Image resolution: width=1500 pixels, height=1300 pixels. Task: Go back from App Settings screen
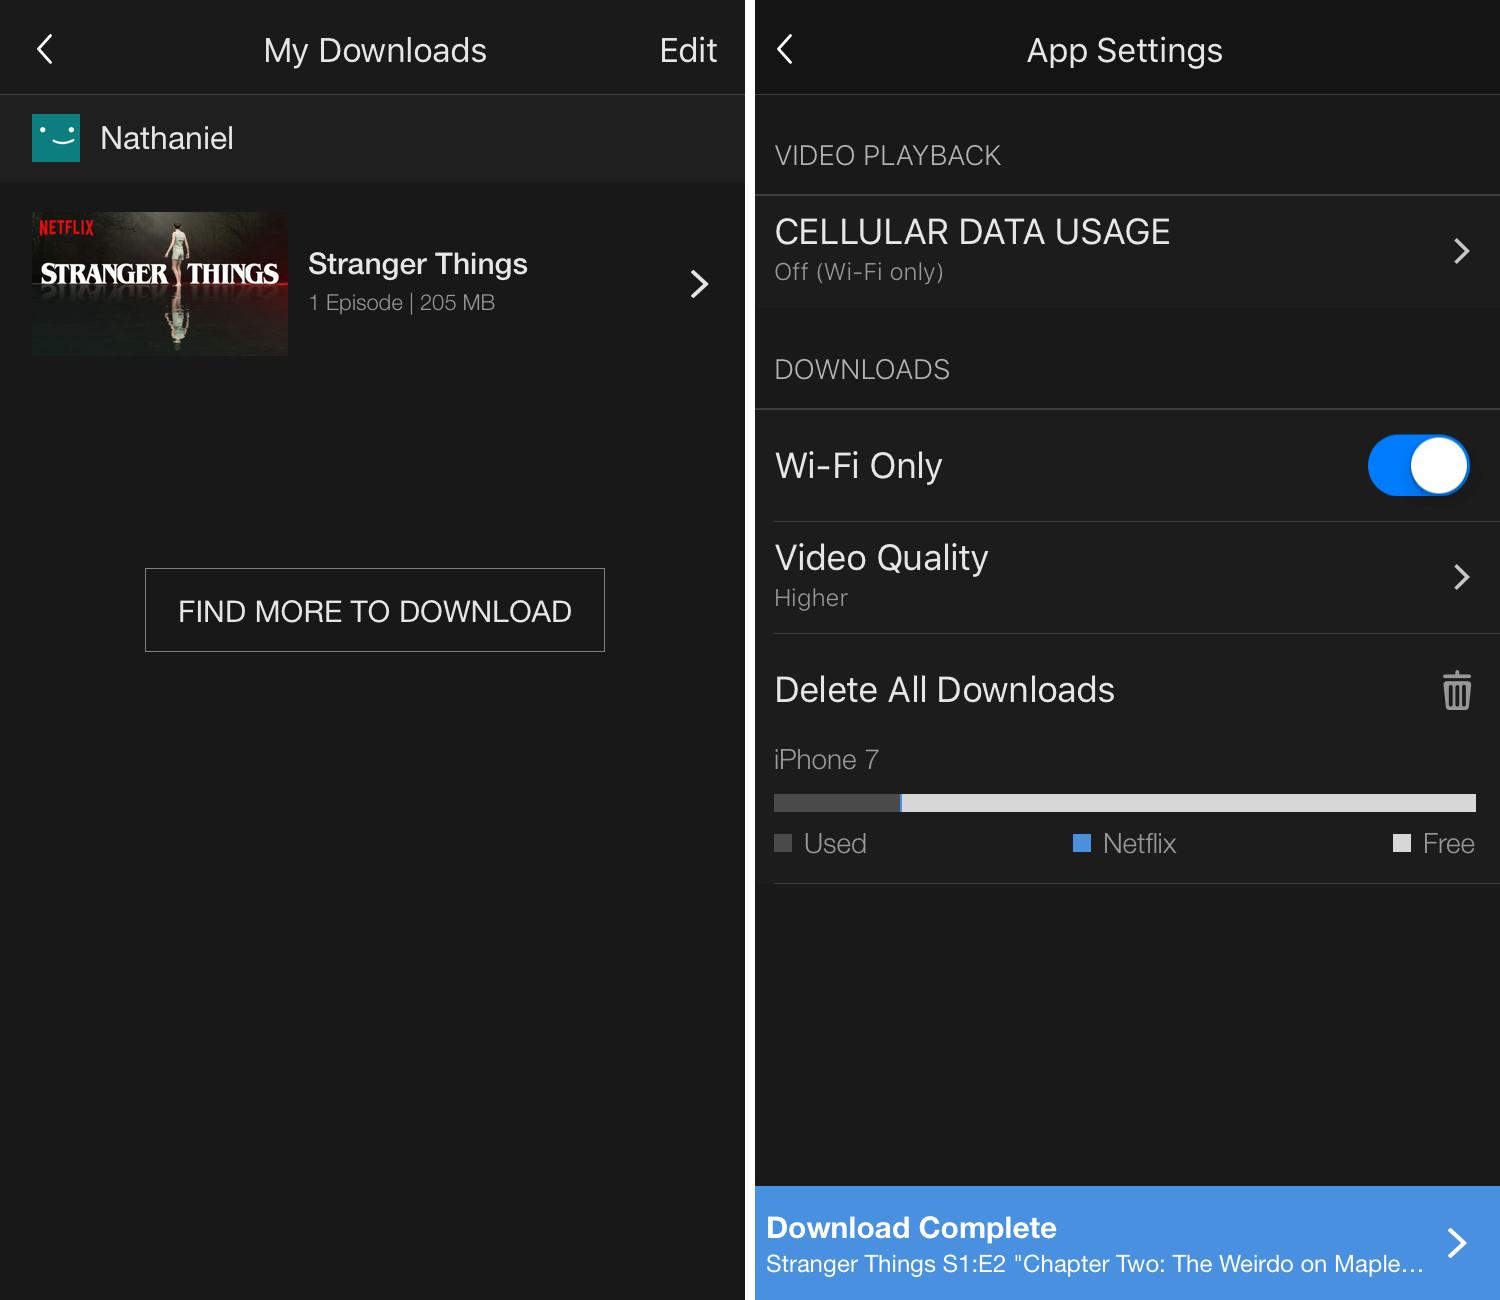click(785, 49)
